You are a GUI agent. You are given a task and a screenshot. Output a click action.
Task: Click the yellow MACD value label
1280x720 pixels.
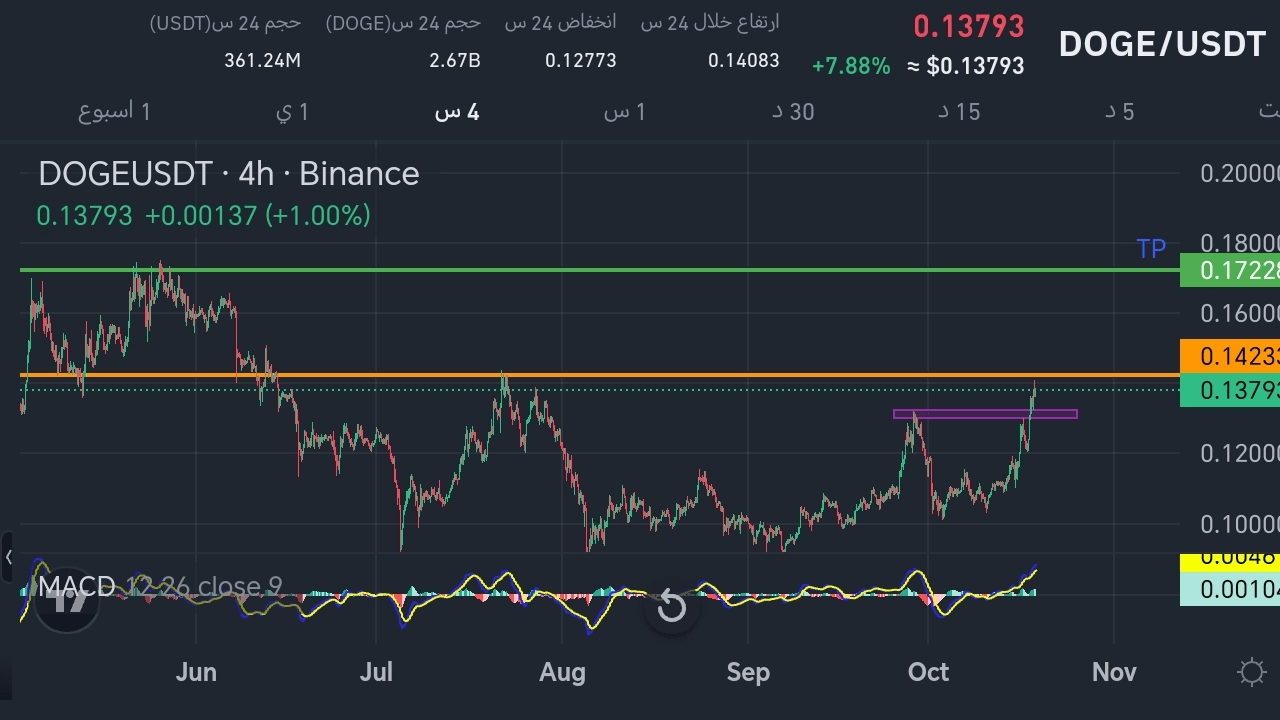point(1230,563)
